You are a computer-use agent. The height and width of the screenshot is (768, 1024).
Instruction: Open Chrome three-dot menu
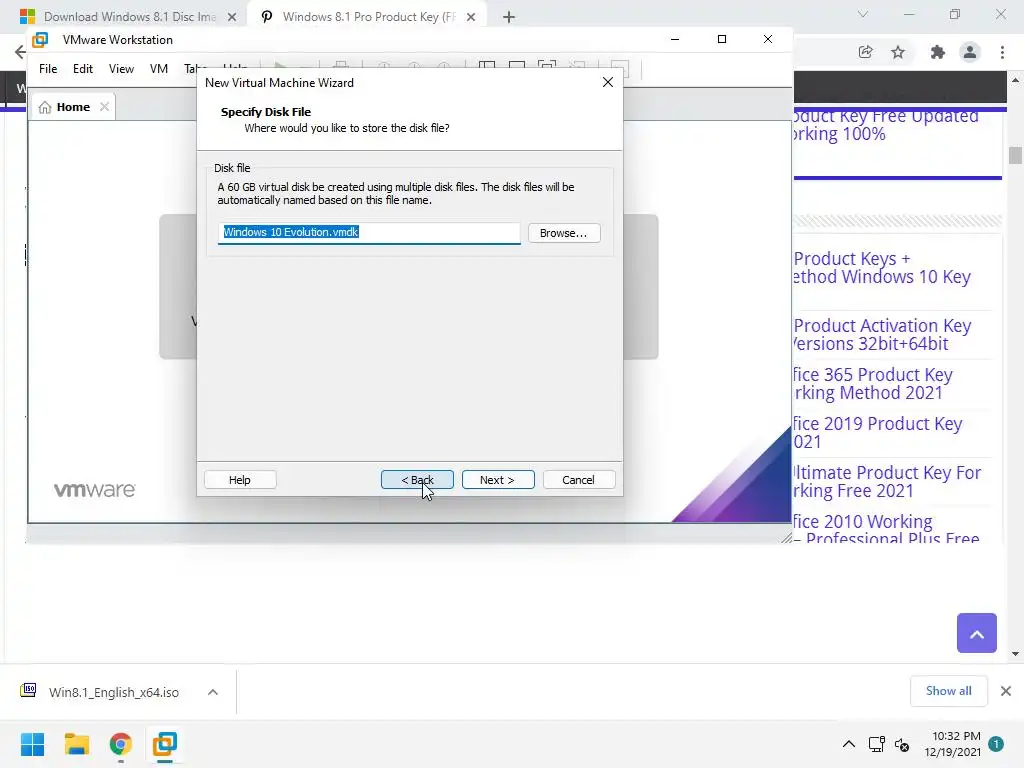coord(1002,52)
